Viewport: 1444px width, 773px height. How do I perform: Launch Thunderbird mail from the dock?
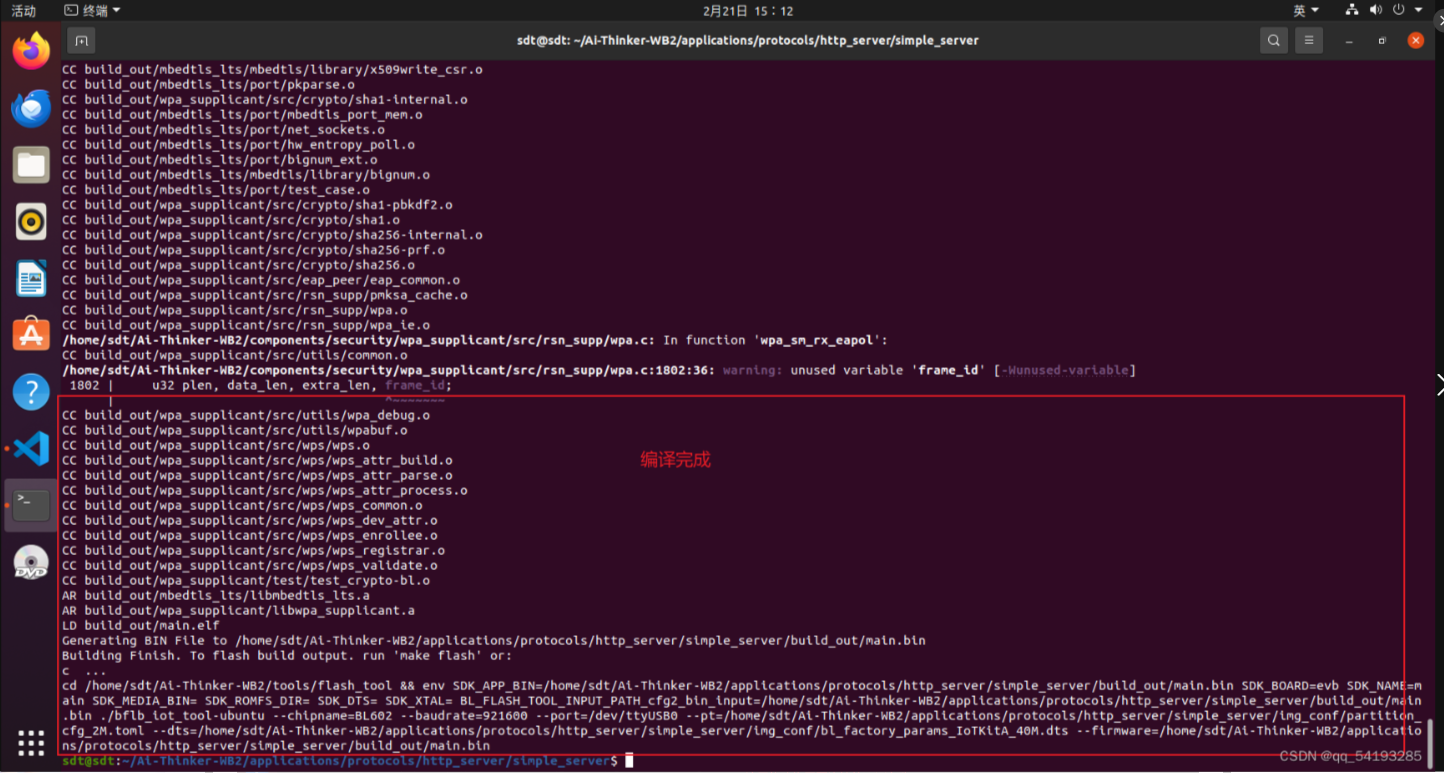click(x=31, y=108)
